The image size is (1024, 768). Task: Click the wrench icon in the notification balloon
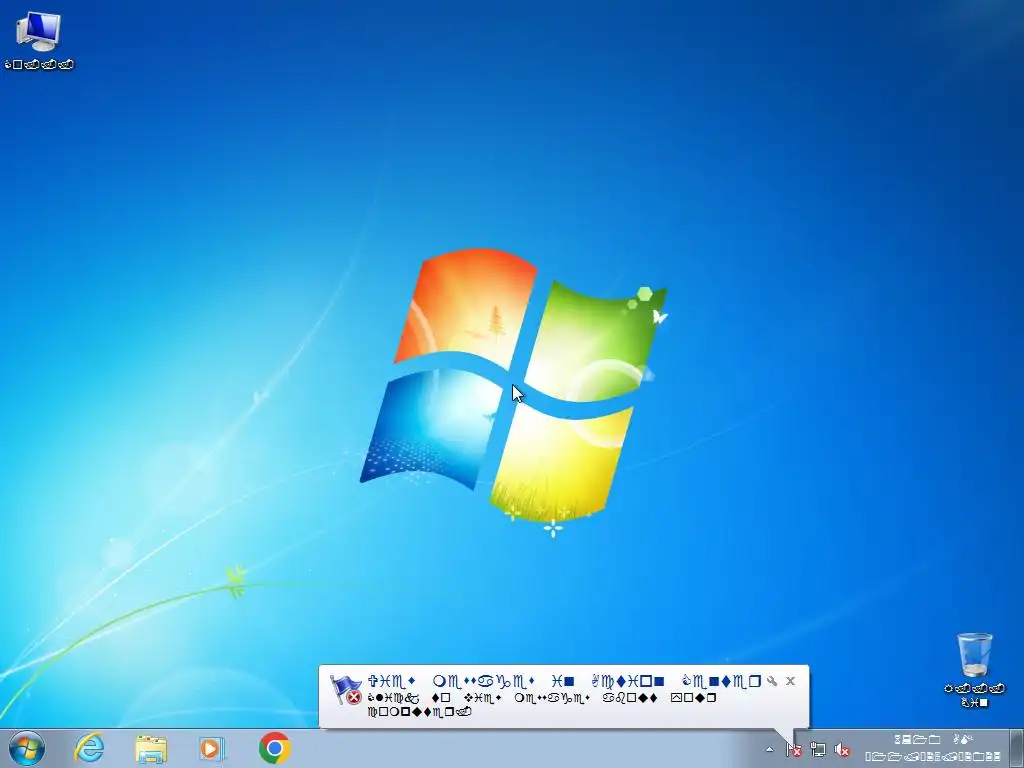click(x=772, y=681)
